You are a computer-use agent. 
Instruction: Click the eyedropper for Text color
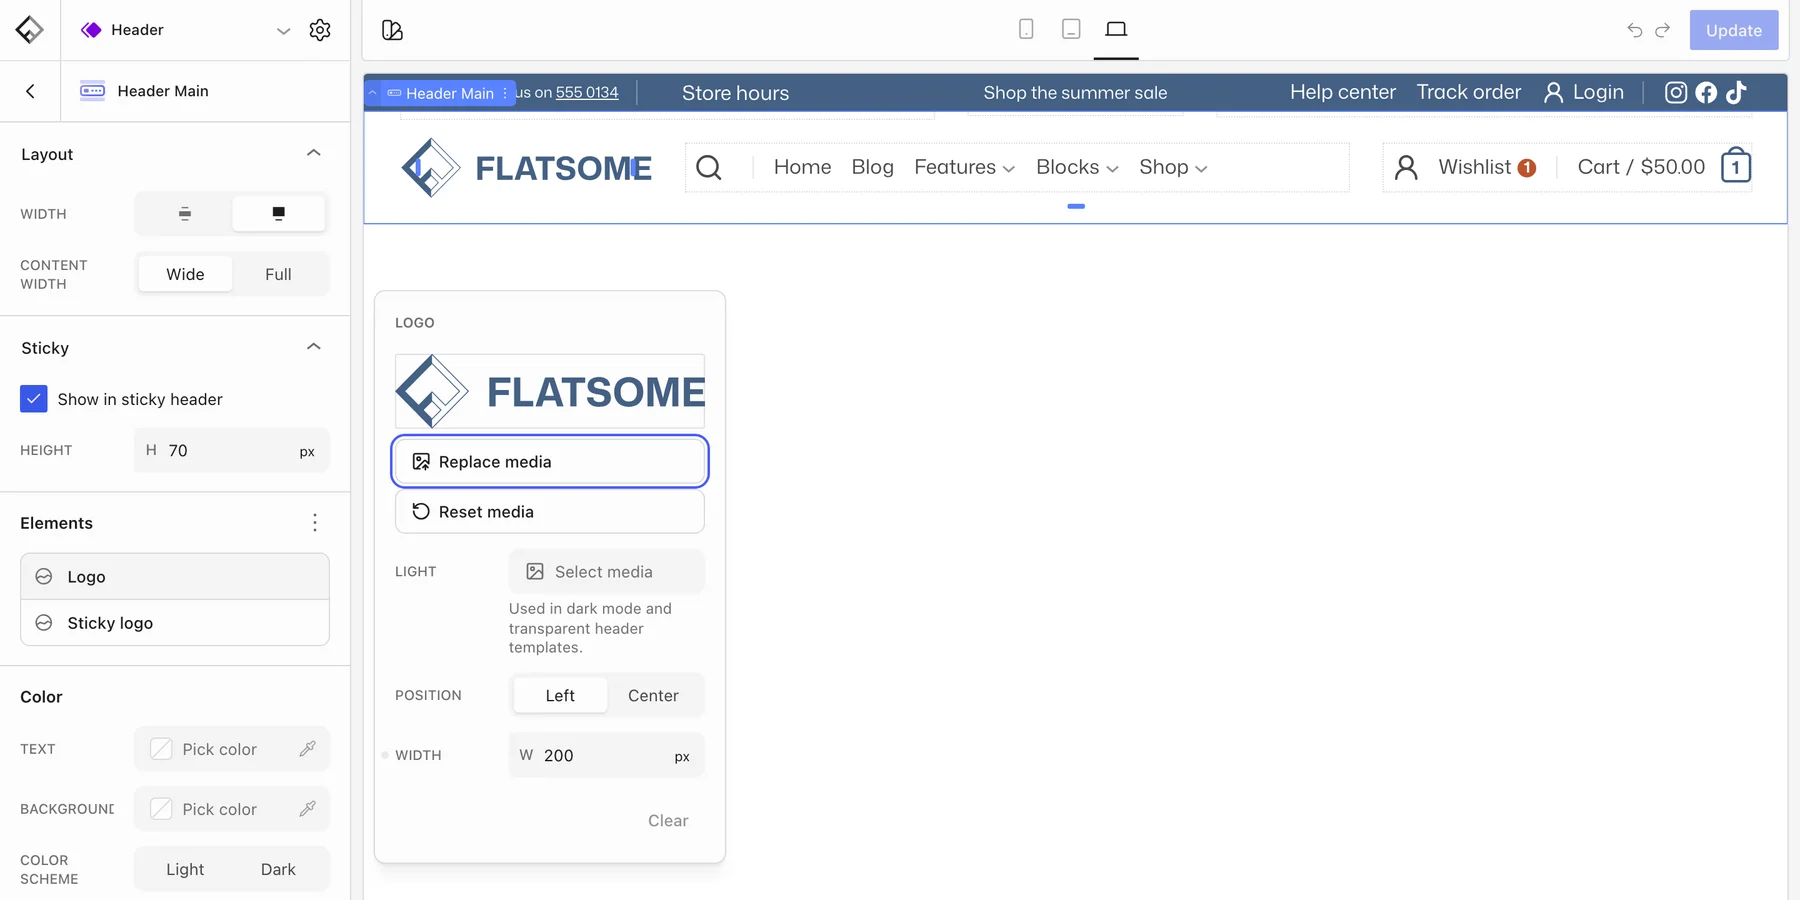pyautogui.click(x=307, y=749)
